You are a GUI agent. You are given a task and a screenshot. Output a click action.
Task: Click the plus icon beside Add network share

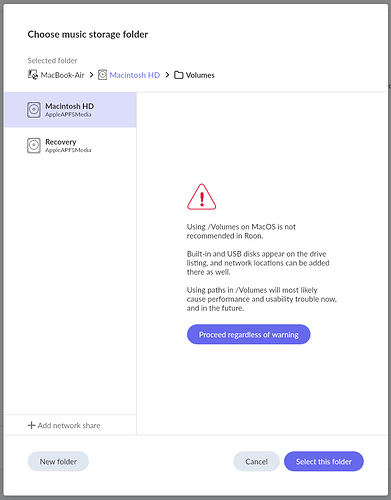coord(31,425)
